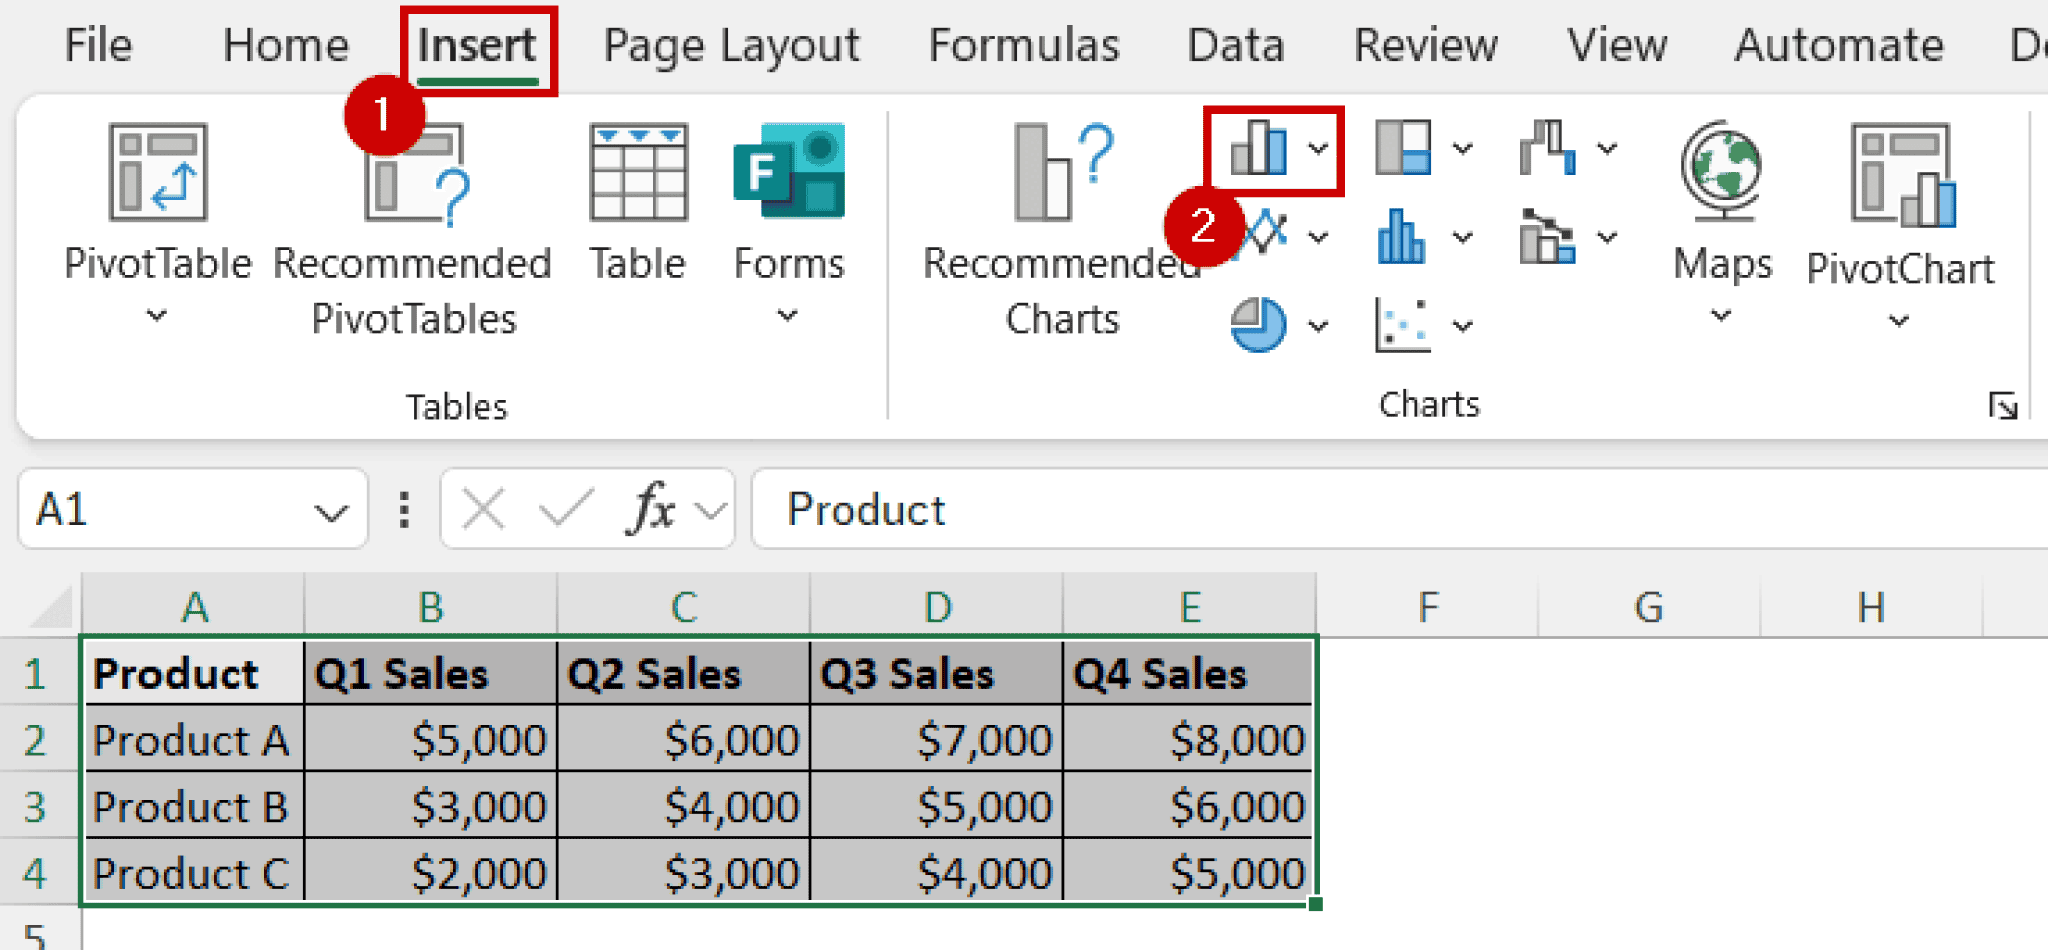Open the Charts dialog launcher
This screenshot has height=950, width=2048.
pyautogui.click(x=2004, y=406)
